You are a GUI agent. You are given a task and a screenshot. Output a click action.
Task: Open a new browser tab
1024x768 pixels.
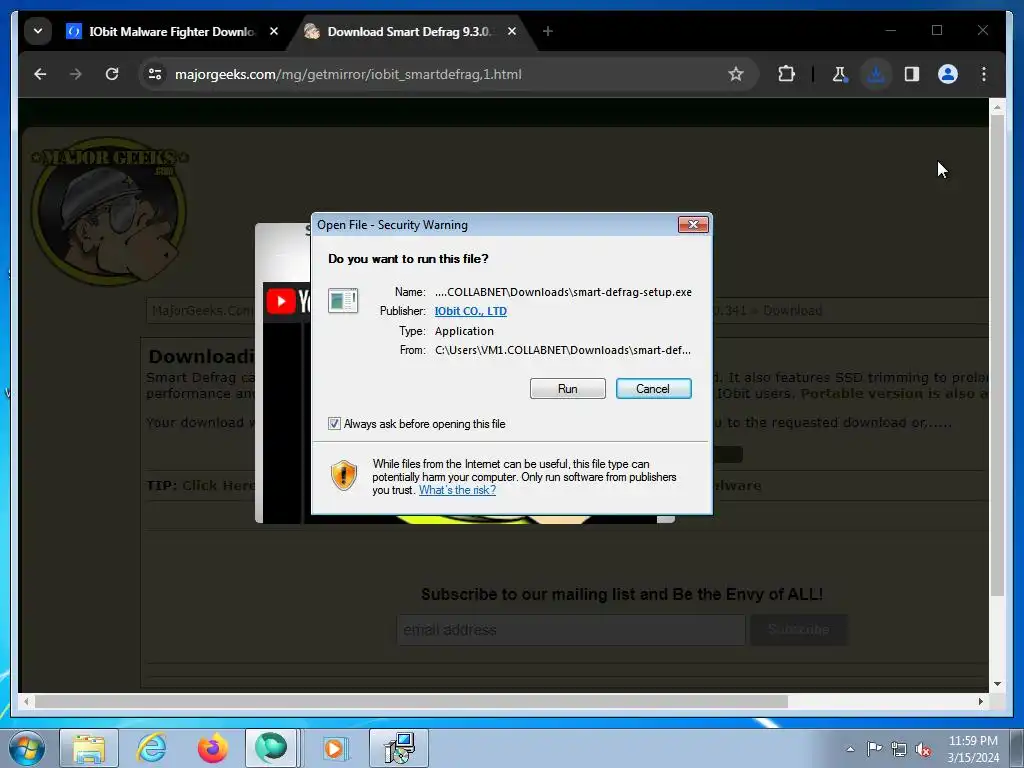pos(547,31)
